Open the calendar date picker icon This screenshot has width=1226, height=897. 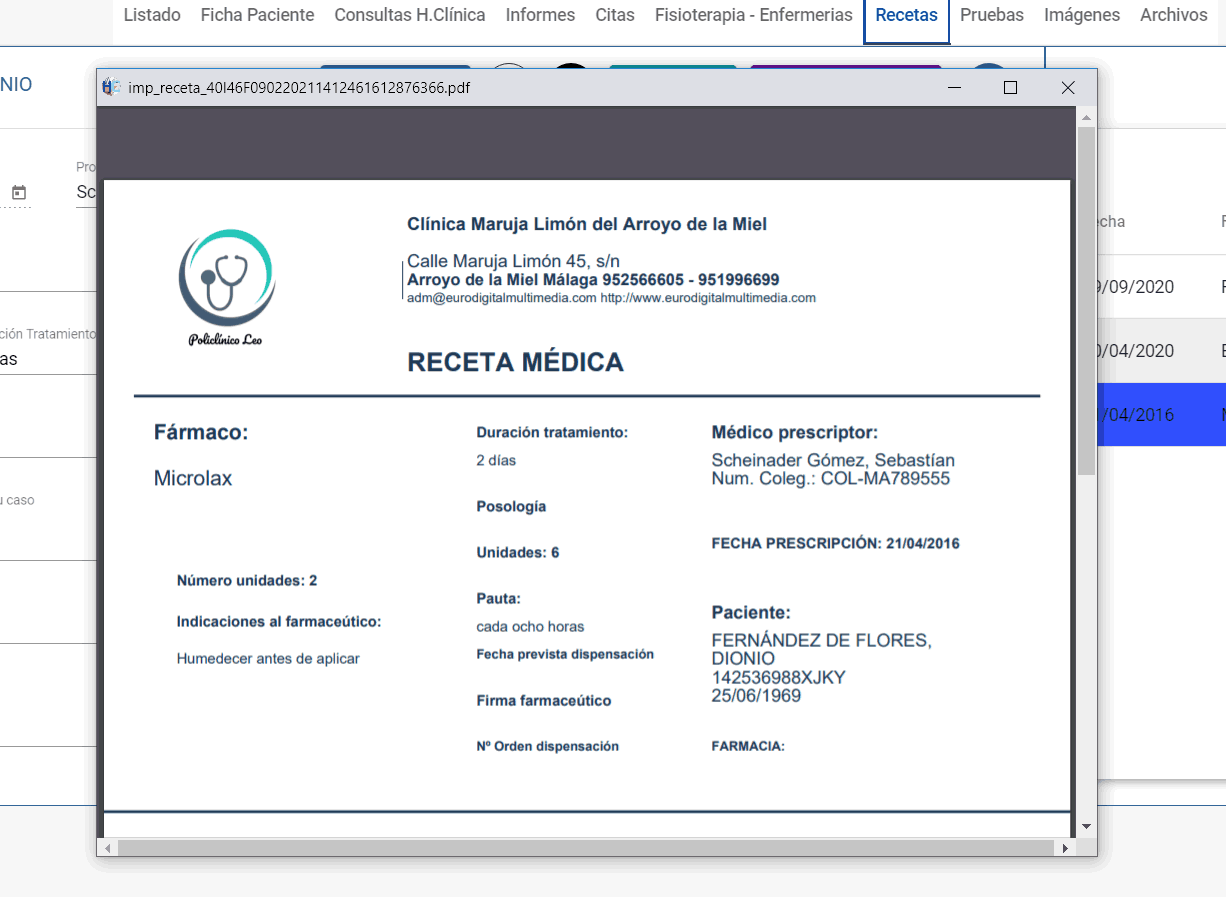click(x=18, y=192)
